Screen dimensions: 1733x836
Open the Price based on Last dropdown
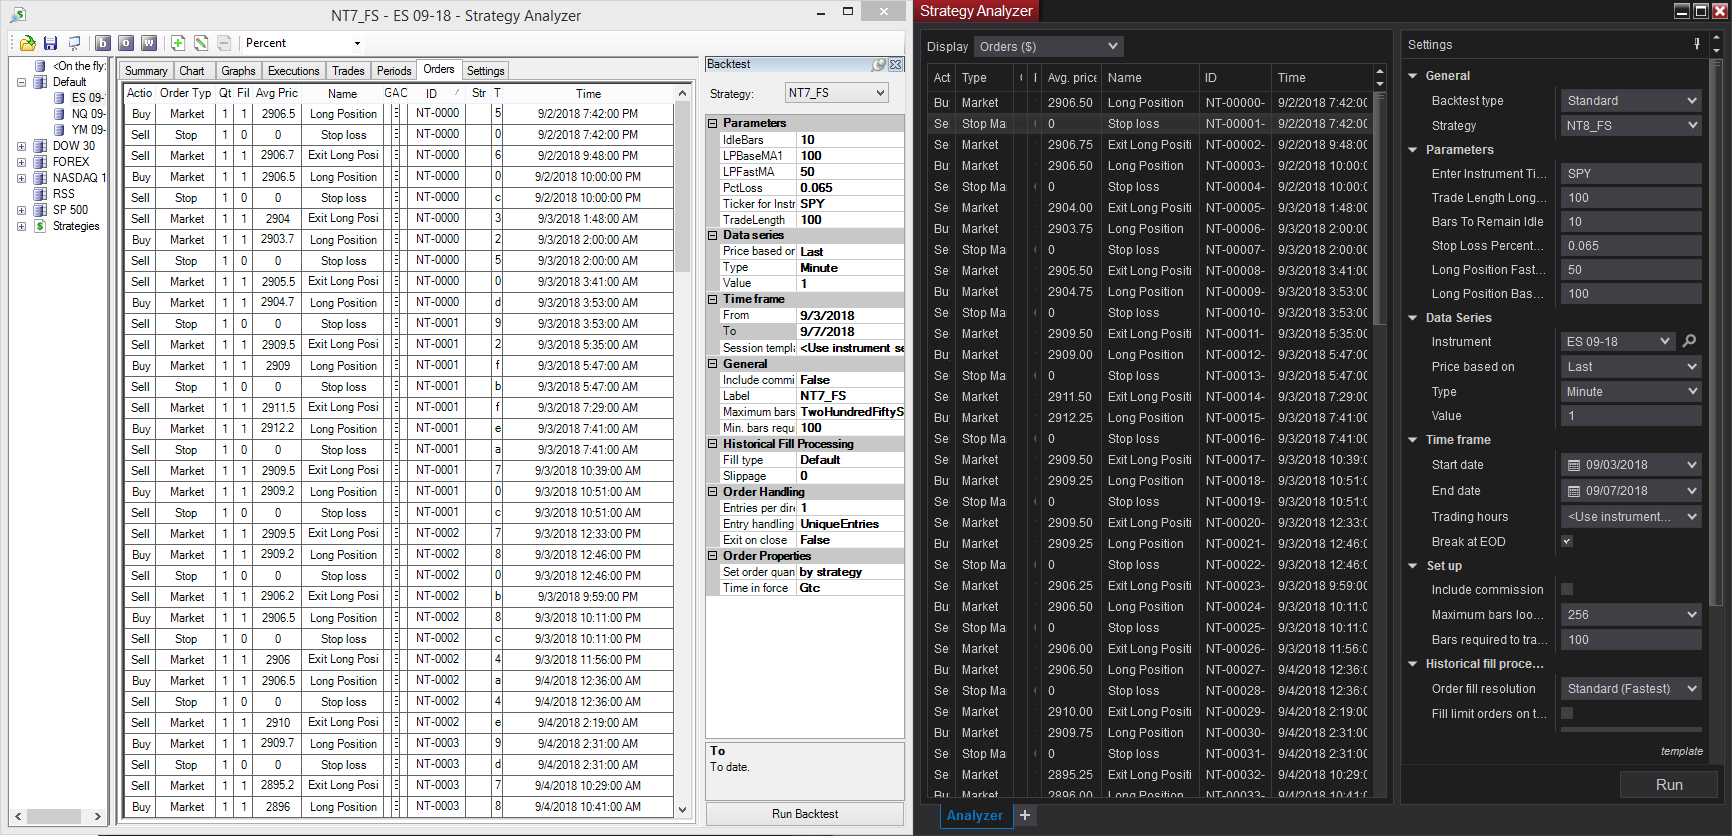tap(1631, 367)
